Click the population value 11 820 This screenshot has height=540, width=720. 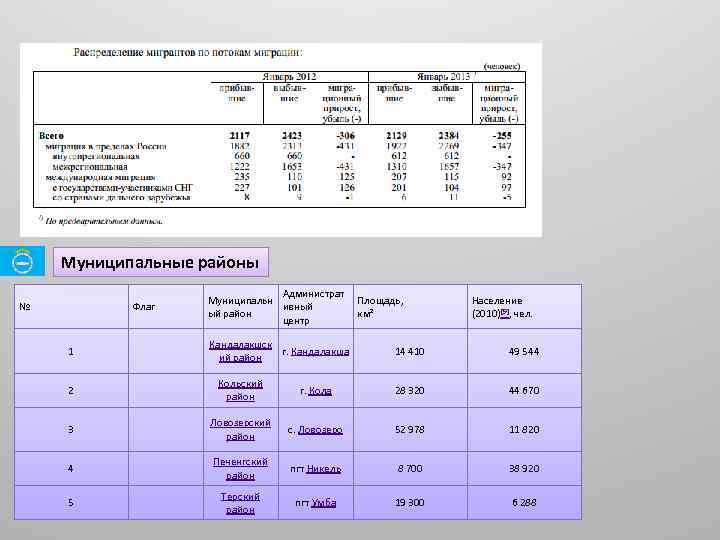coord(524,430)
